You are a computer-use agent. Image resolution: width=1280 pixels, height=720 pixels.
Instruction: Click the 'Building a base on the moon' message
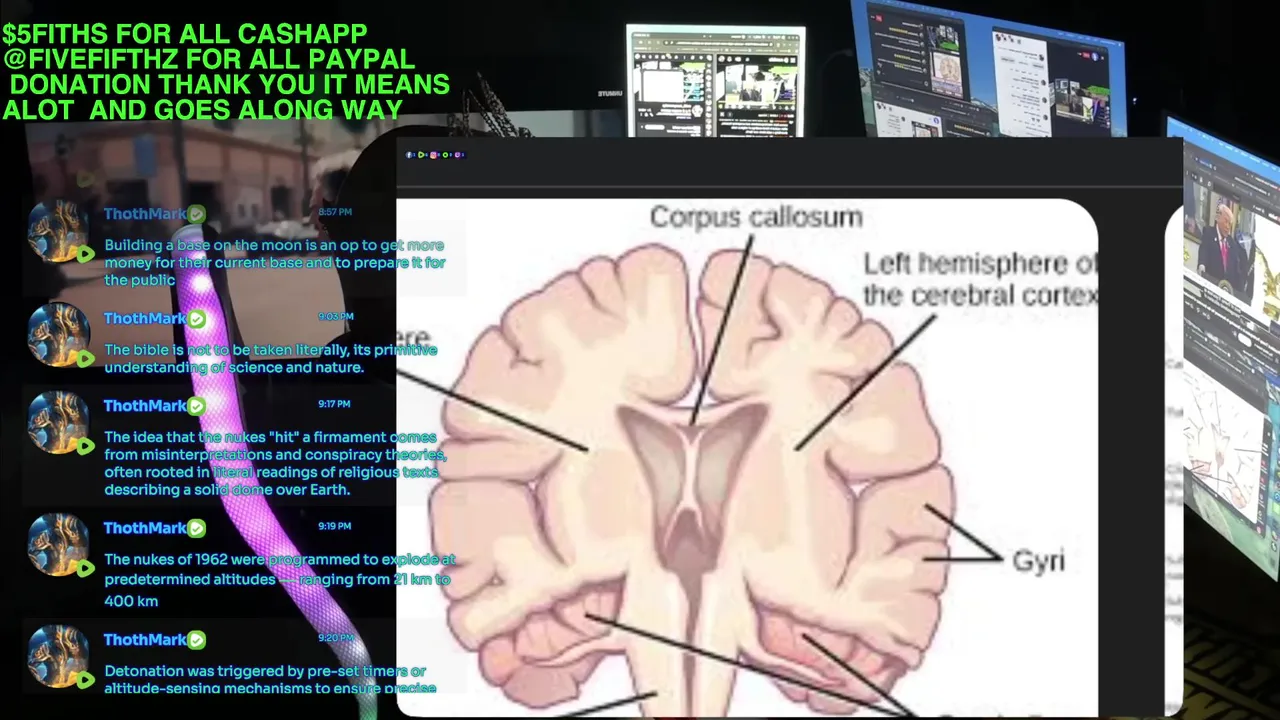tap(275, 262)
